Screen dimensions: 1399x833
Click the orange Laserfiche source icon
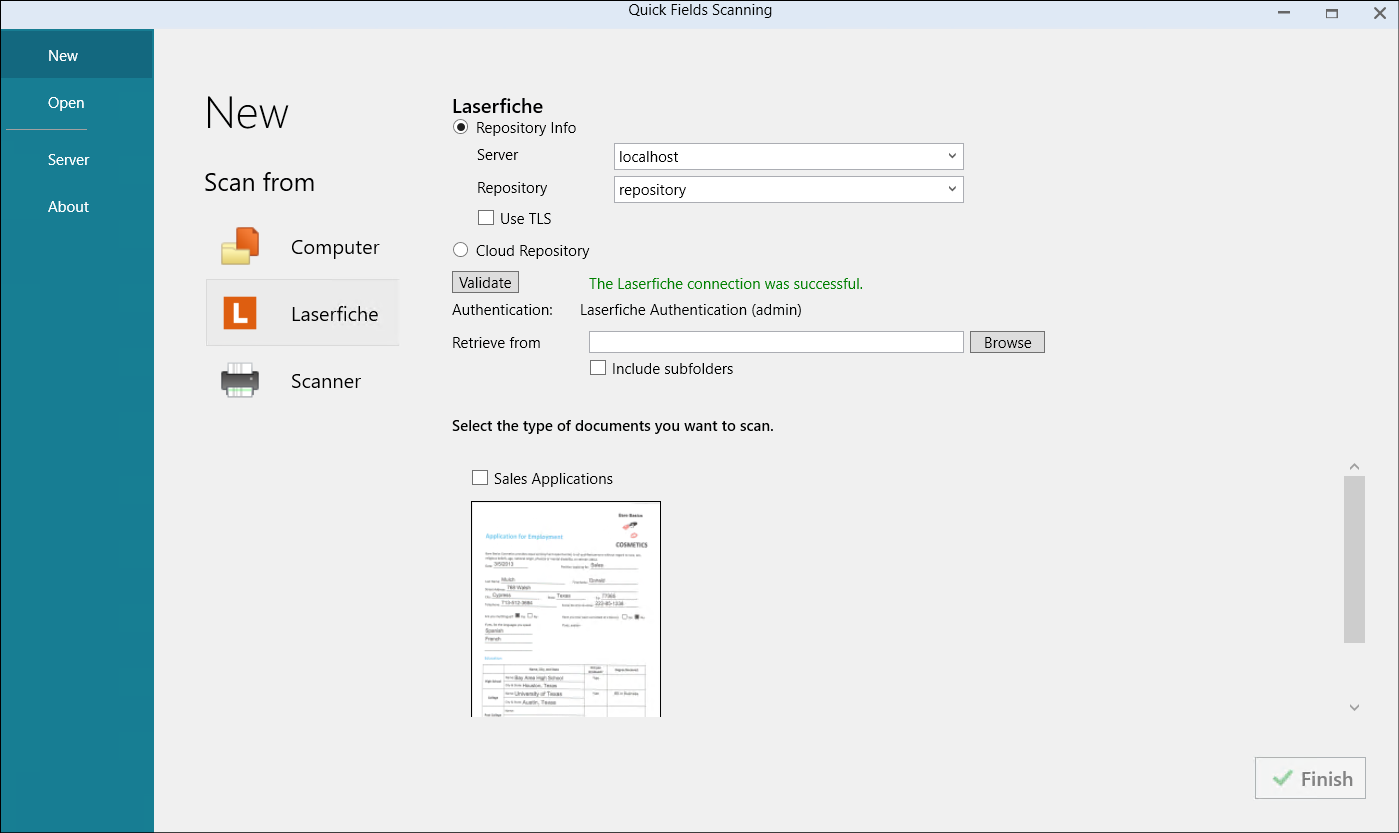pos(240,314)
